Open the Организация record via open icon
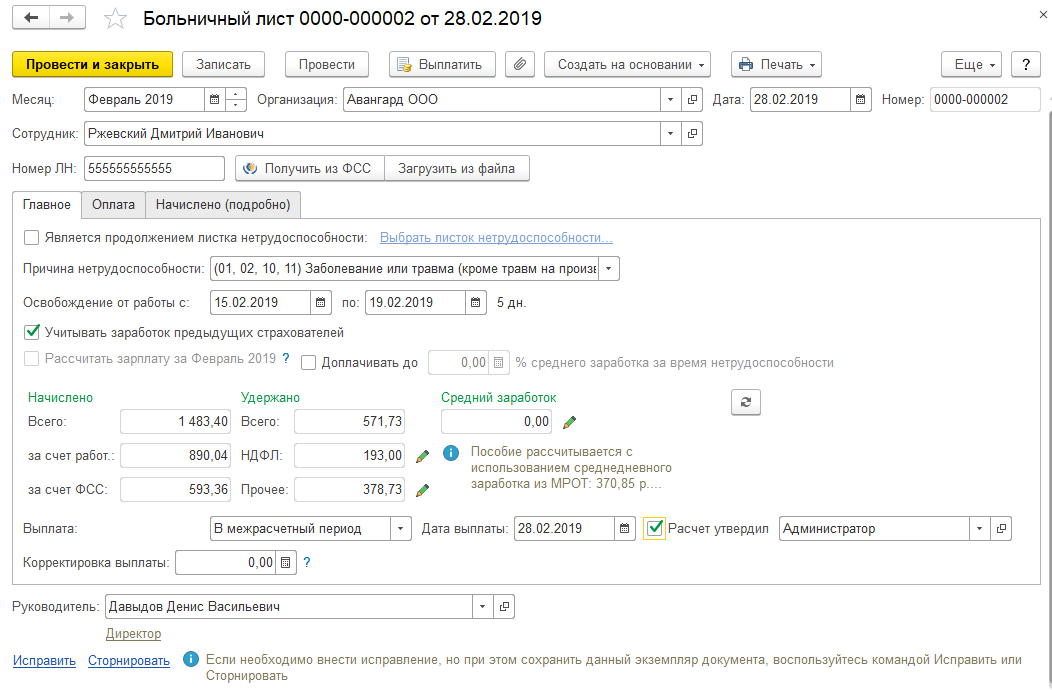This screenshot has width=1052, height=690. 692,99
